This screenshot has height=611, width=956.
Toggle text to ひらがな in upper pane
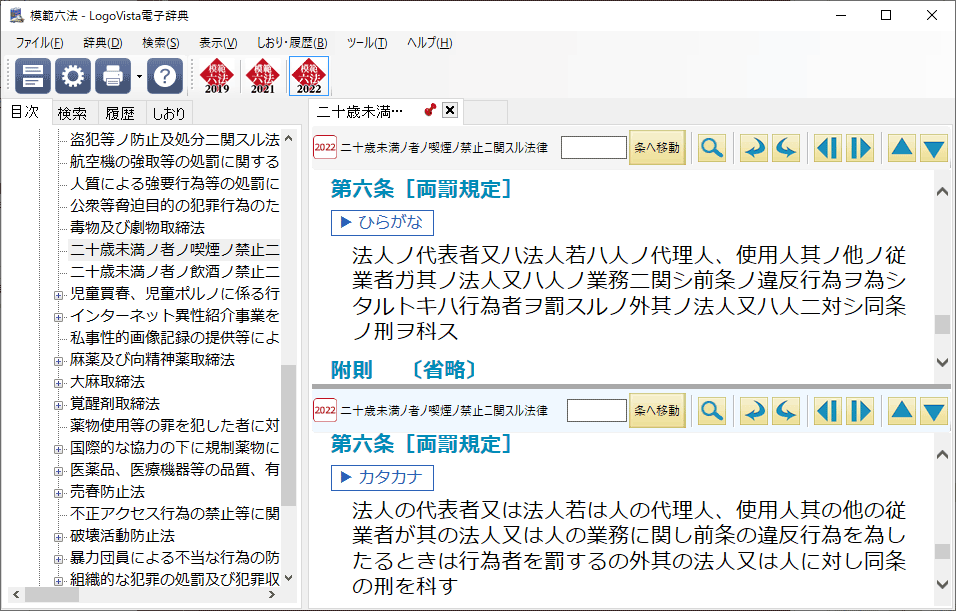(382, 223)
